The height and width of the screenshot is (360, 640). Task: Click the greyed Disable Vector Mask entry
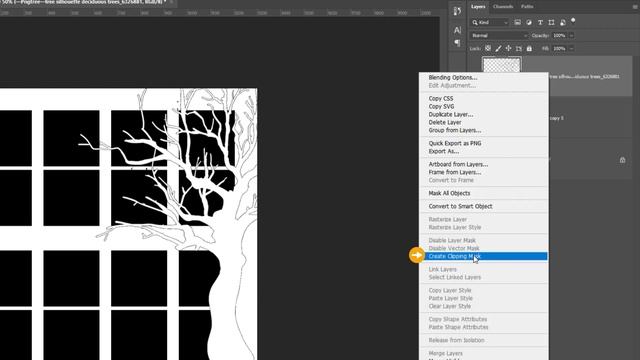[454, 248]
